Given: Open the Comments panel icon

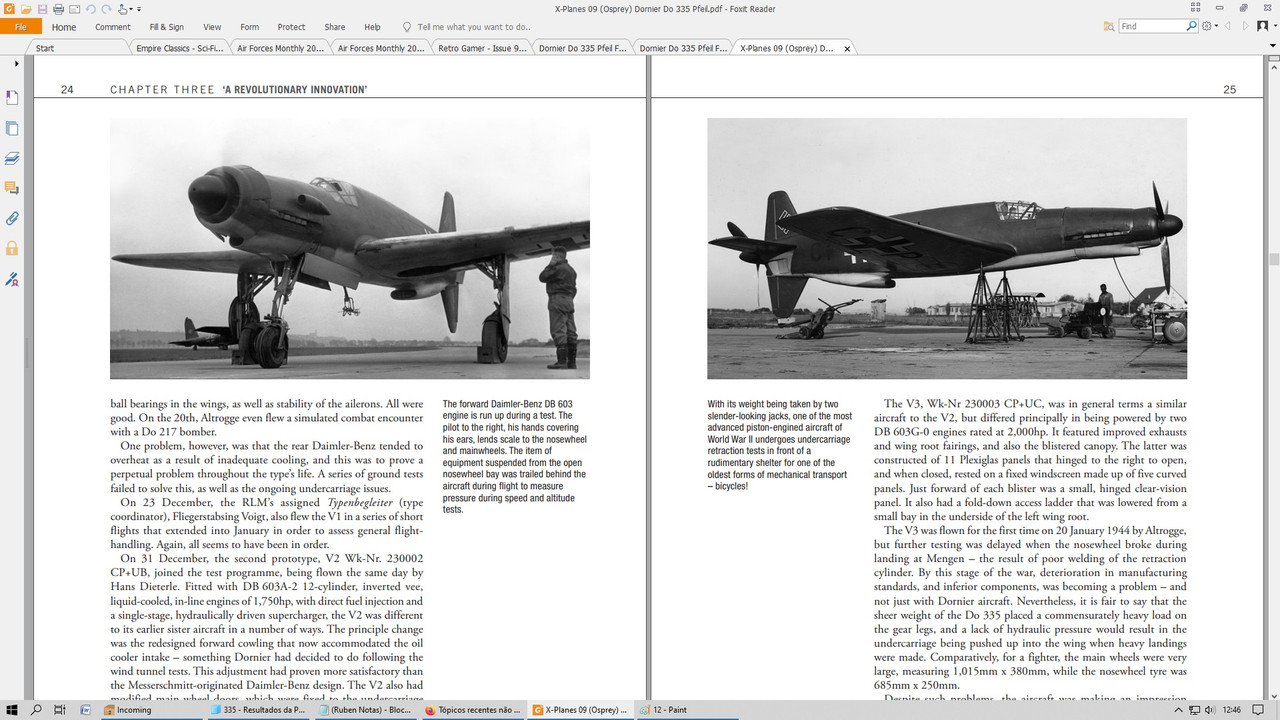Looking at the screenshot, I should 12,188.
